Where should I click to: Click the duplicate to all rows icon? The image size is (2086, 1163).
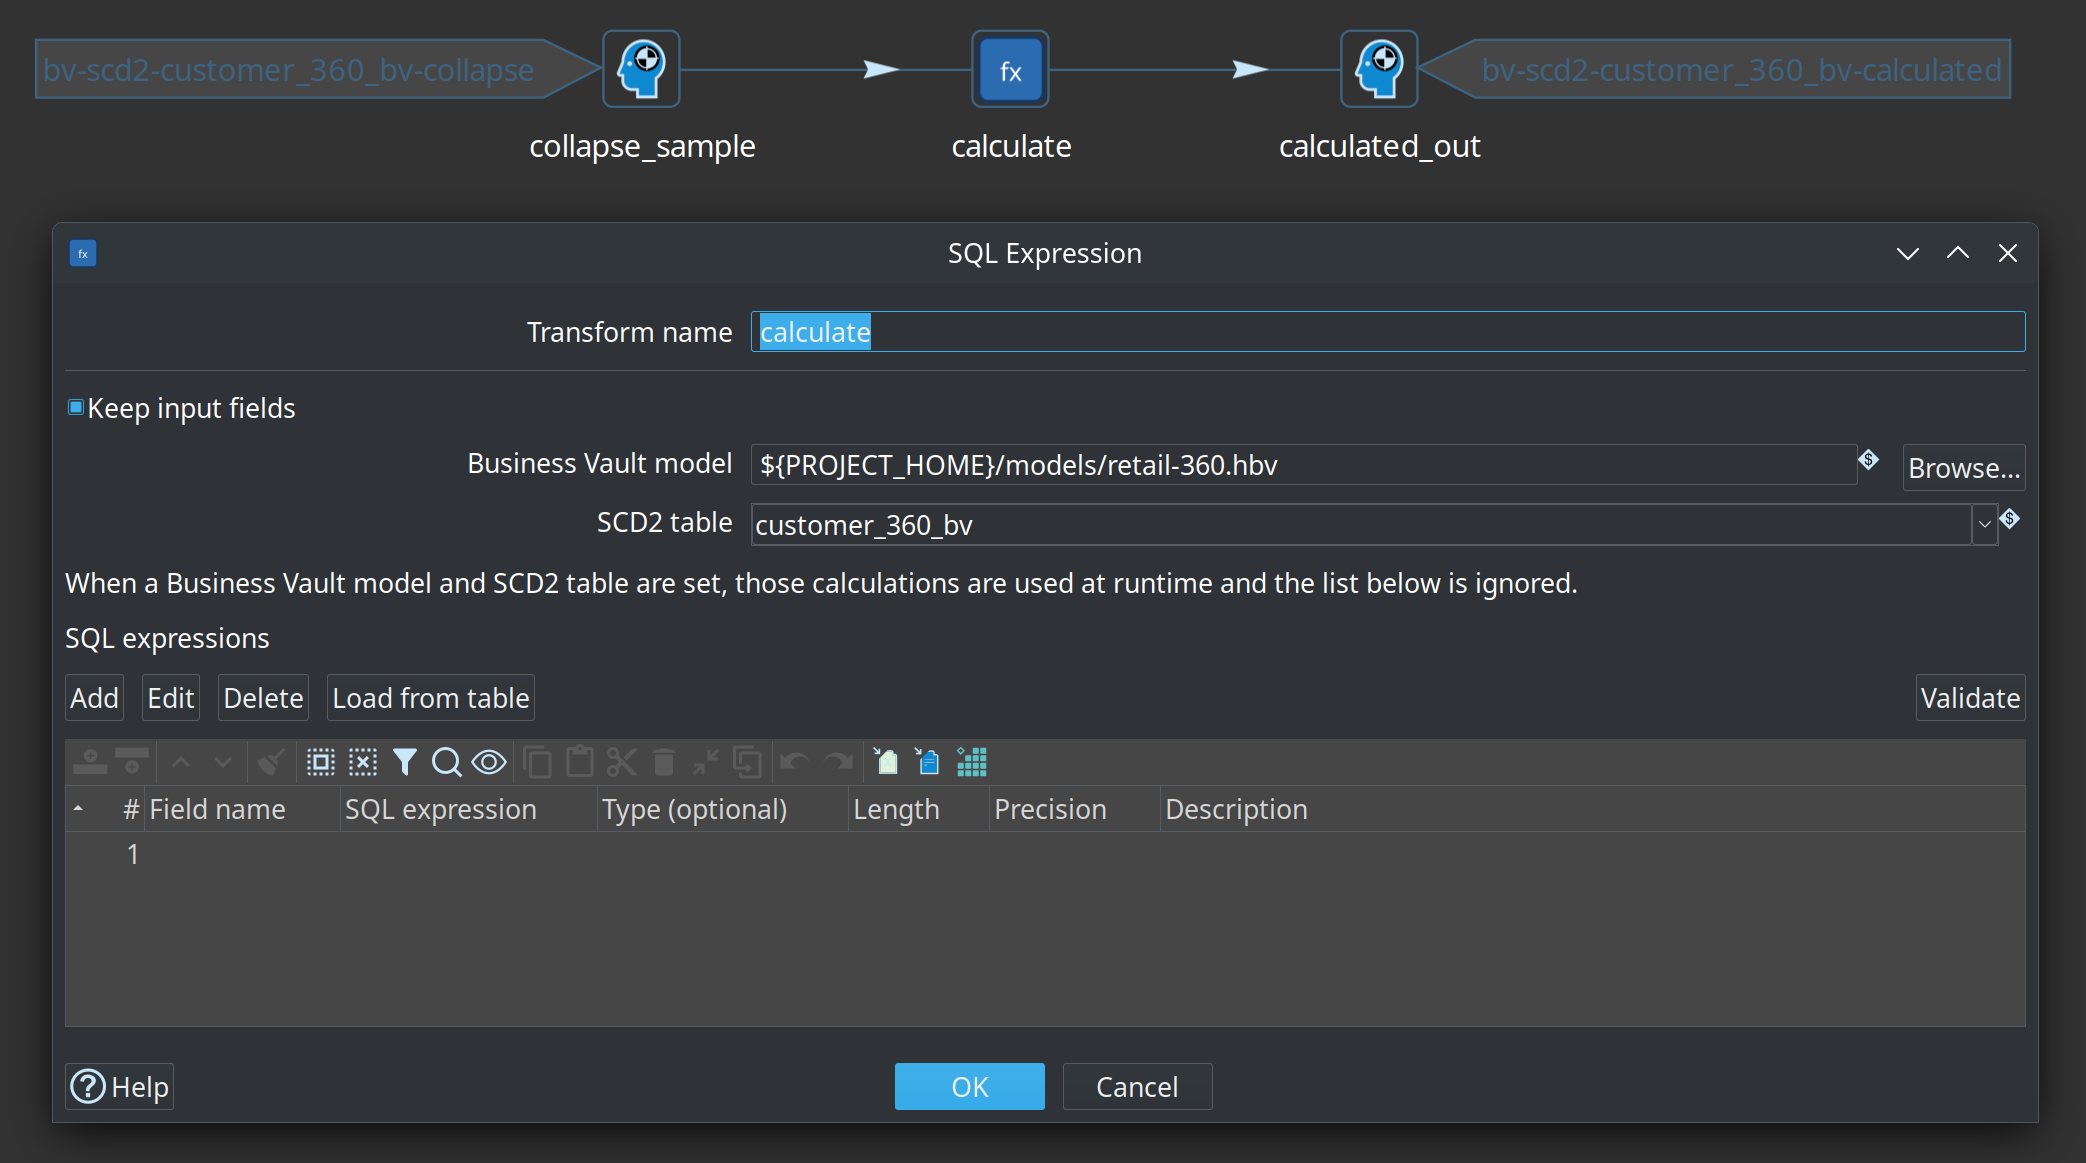click(x=748, y=762)
